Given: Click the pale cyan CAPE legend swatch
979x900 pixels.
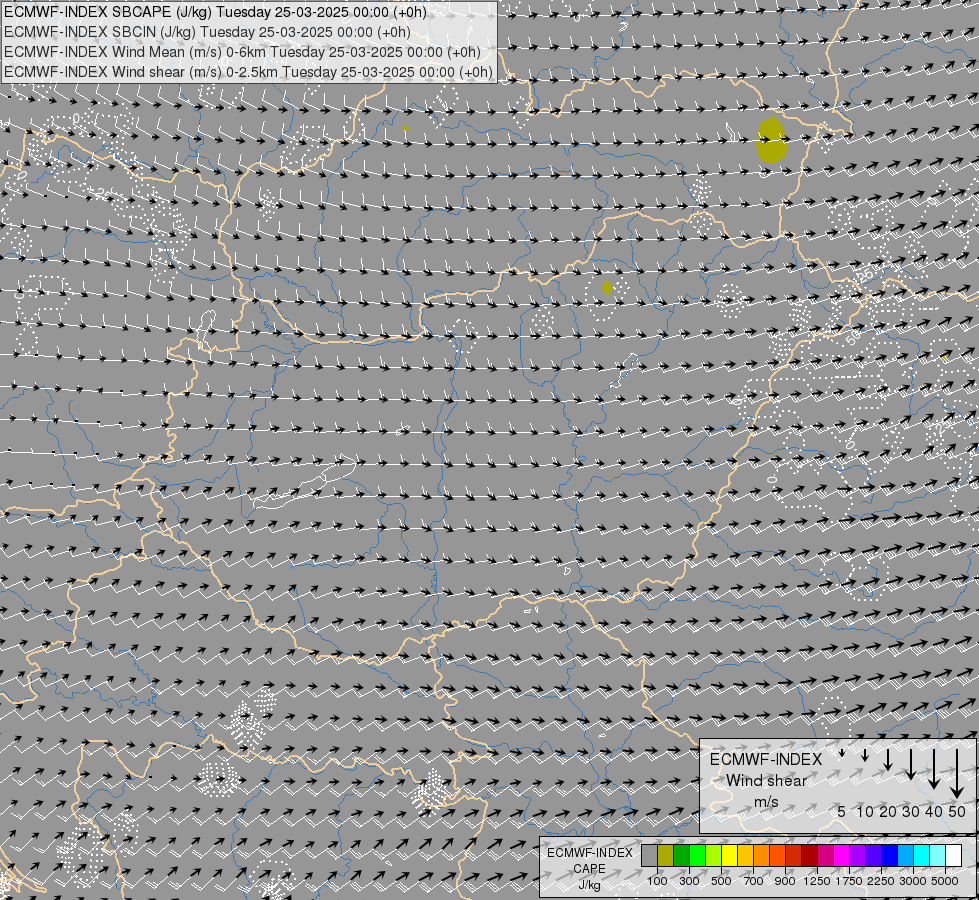Looking at the screenshot, I should coord(937,855).
